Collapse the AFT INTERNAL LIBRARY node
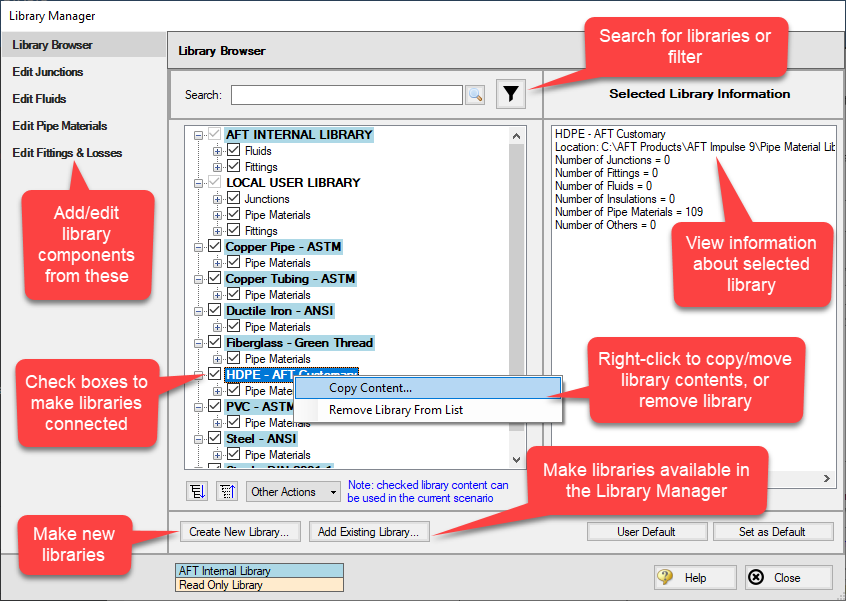846x601 pixels. pyautogui.click(x=199, y=135)
